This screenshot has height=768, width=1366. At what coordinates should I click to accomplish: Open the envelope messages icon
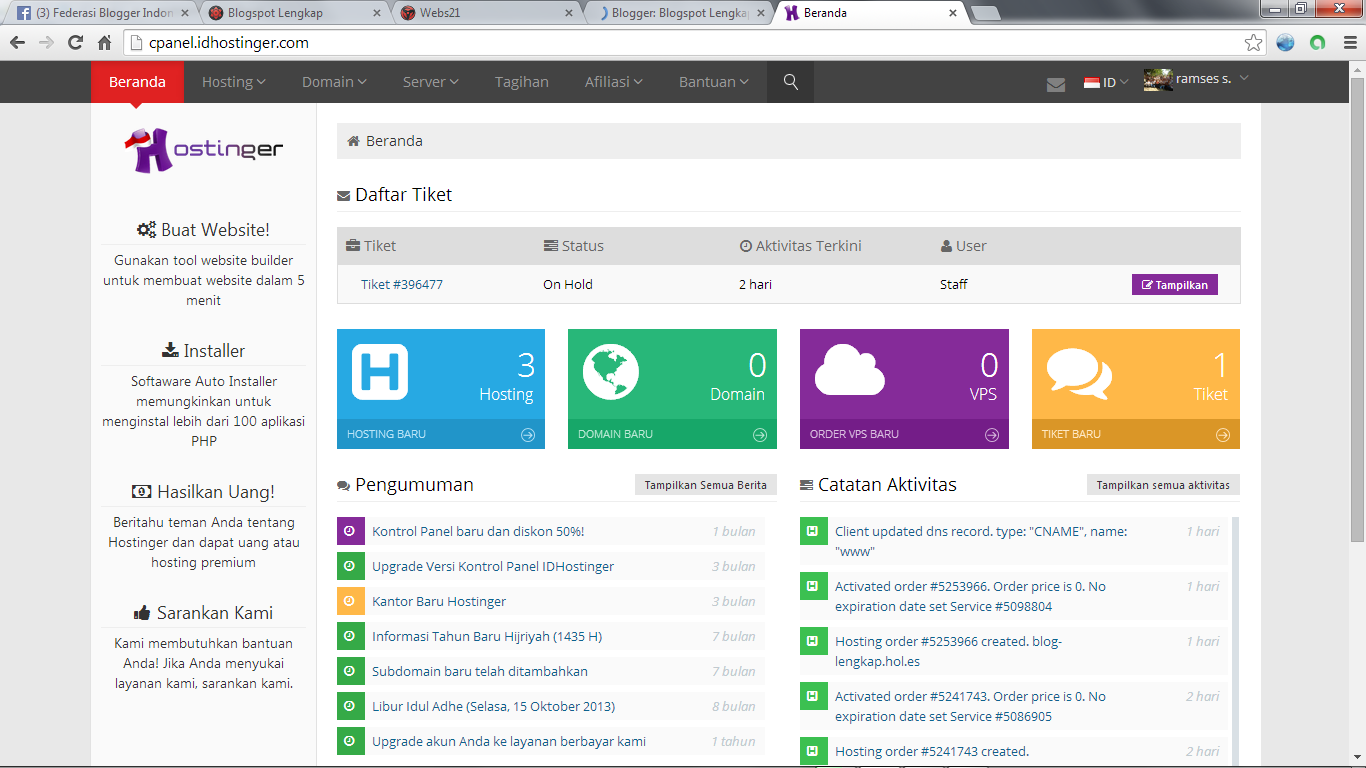coord(1056,84)
